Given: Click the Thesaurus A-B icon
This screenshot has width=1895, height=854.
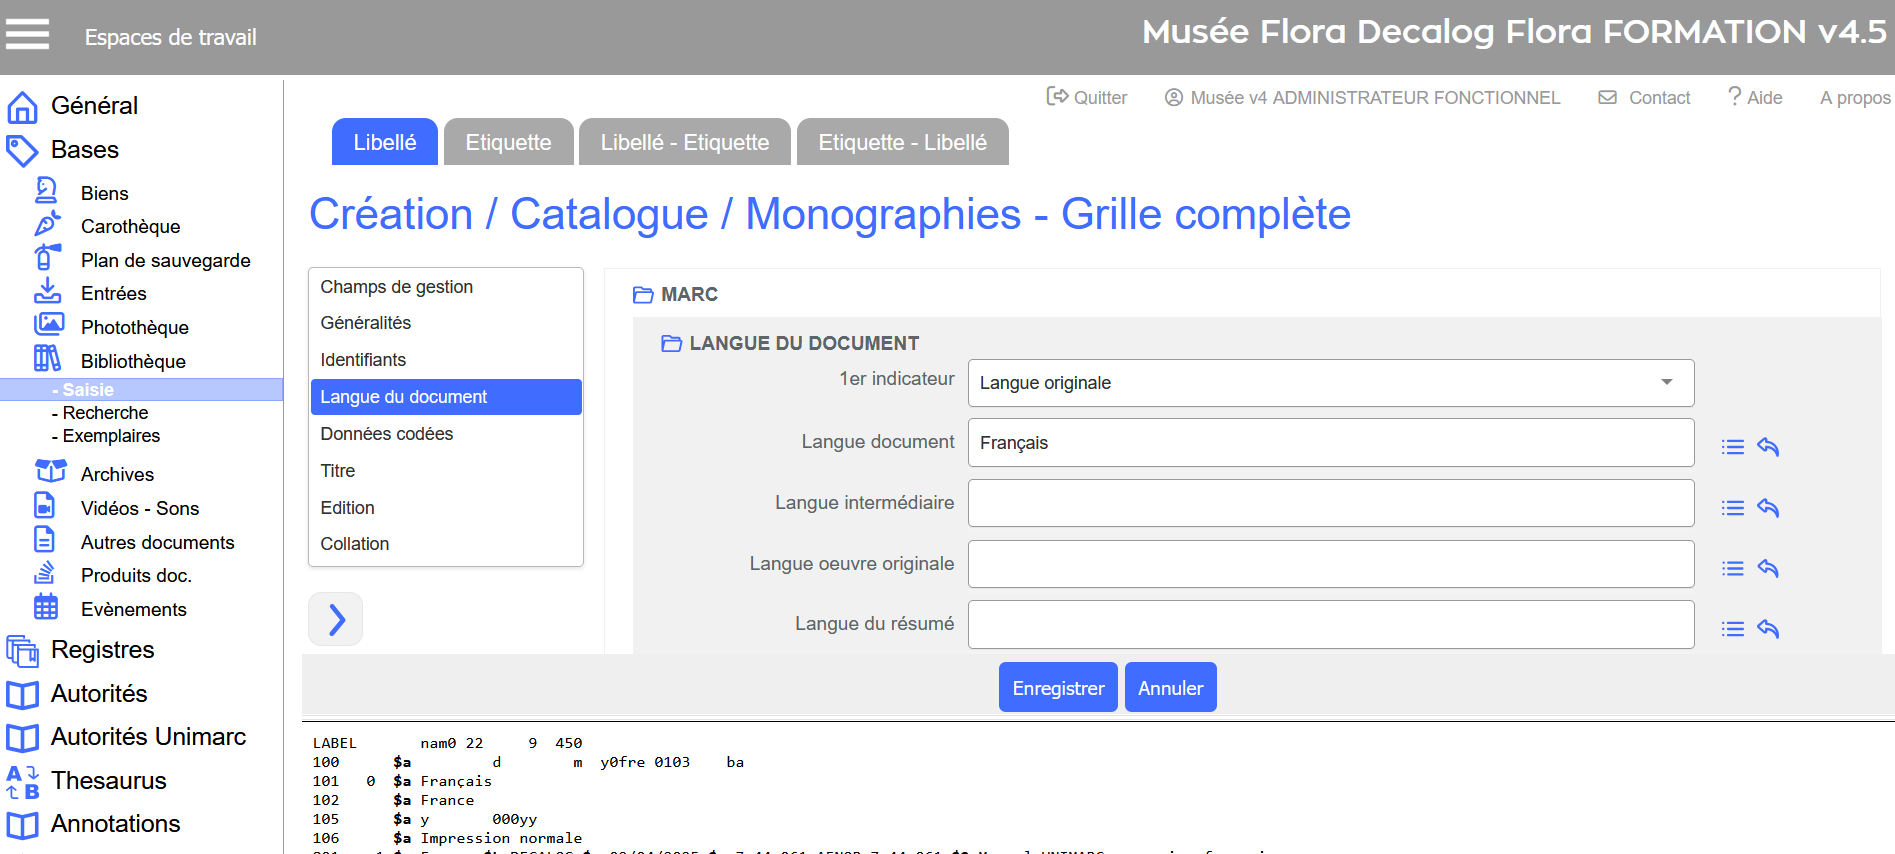Looking at the screenshot, I should (x=23, y=781).
